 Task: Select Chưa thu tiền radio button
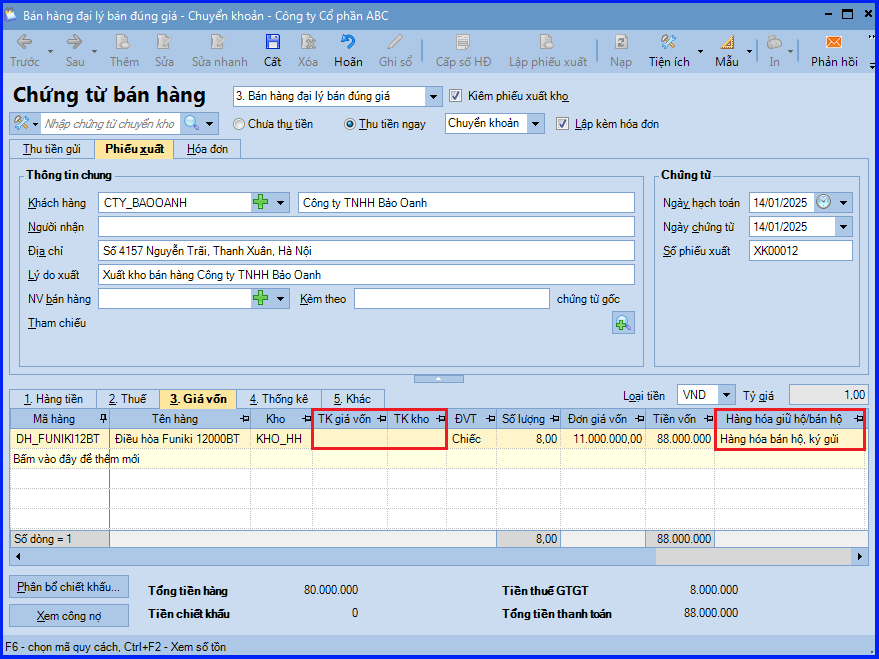pos(239,124)
